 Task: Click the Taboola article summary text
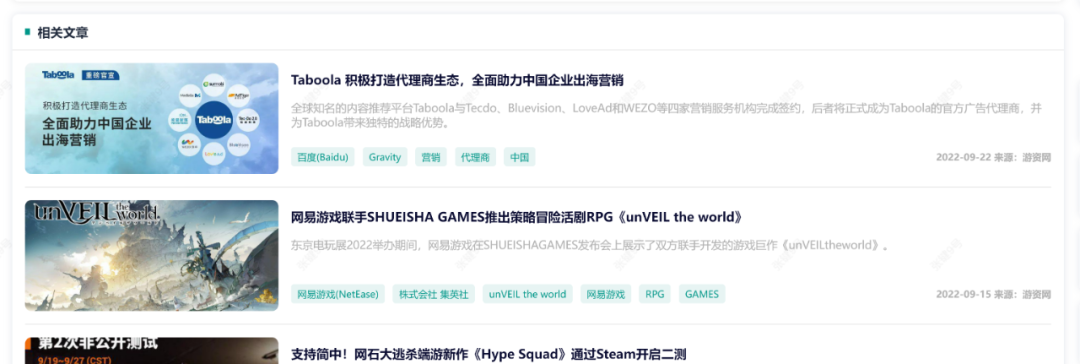(x=667, y=116)
